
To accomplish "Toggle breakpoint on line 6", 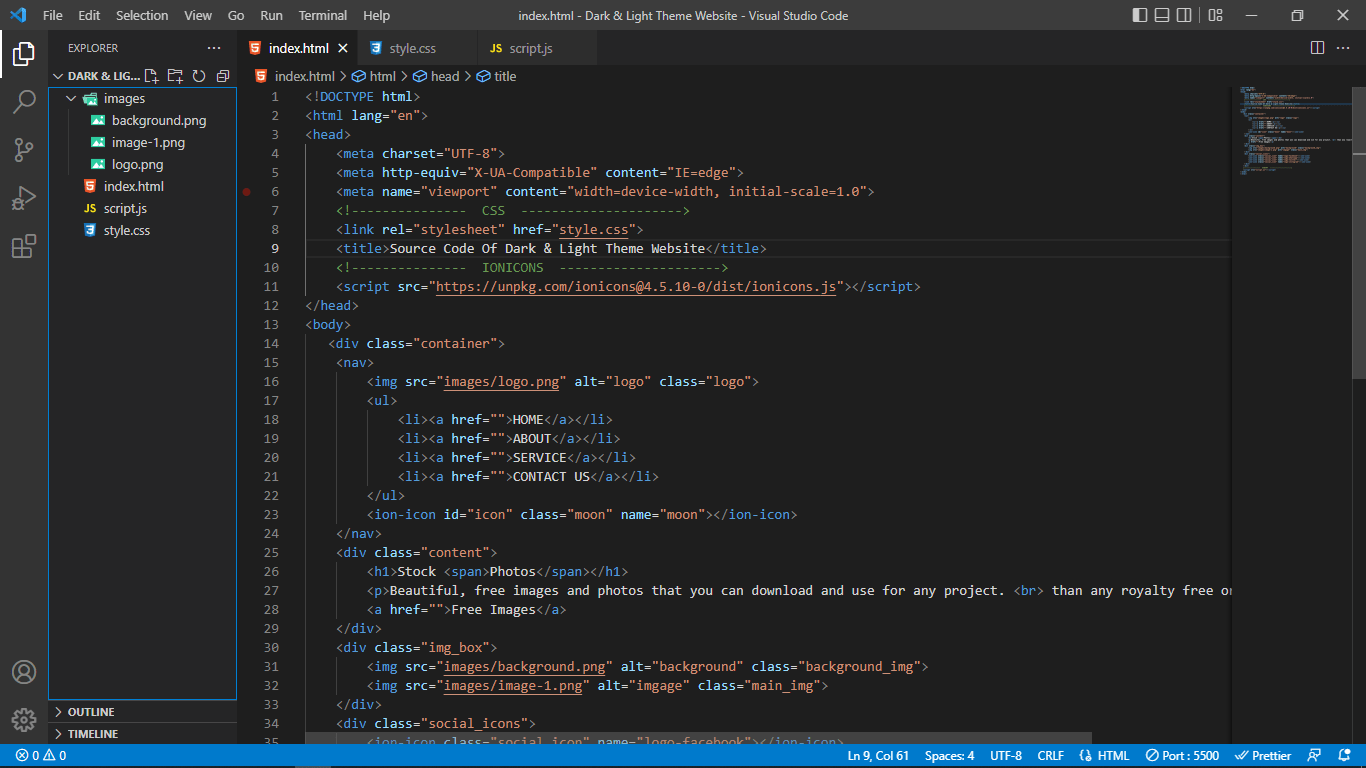I will pyautogui.click(x=247, y=192).
